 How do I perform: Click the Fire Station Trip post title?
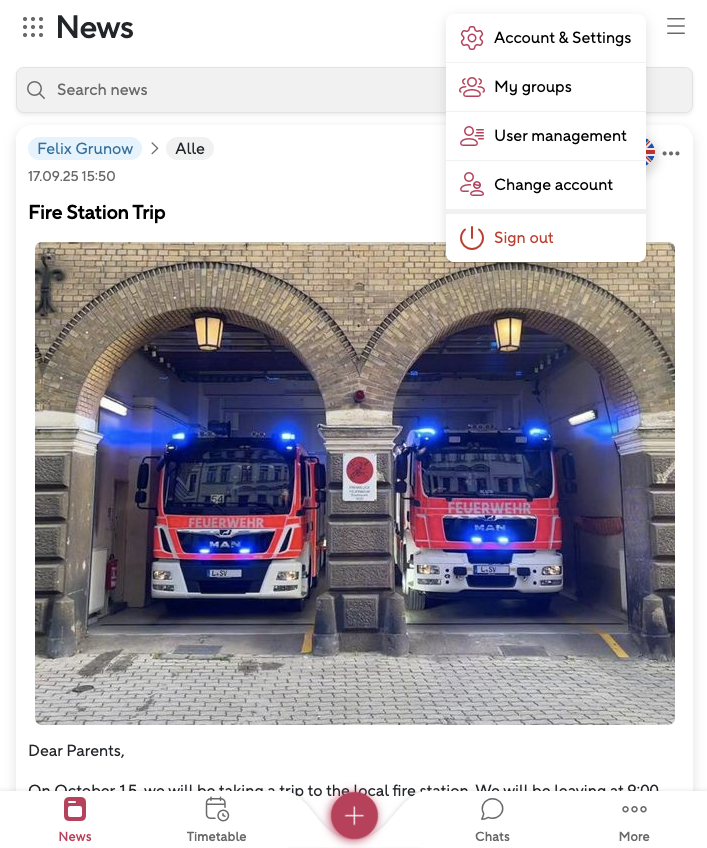tap(97, 213)
